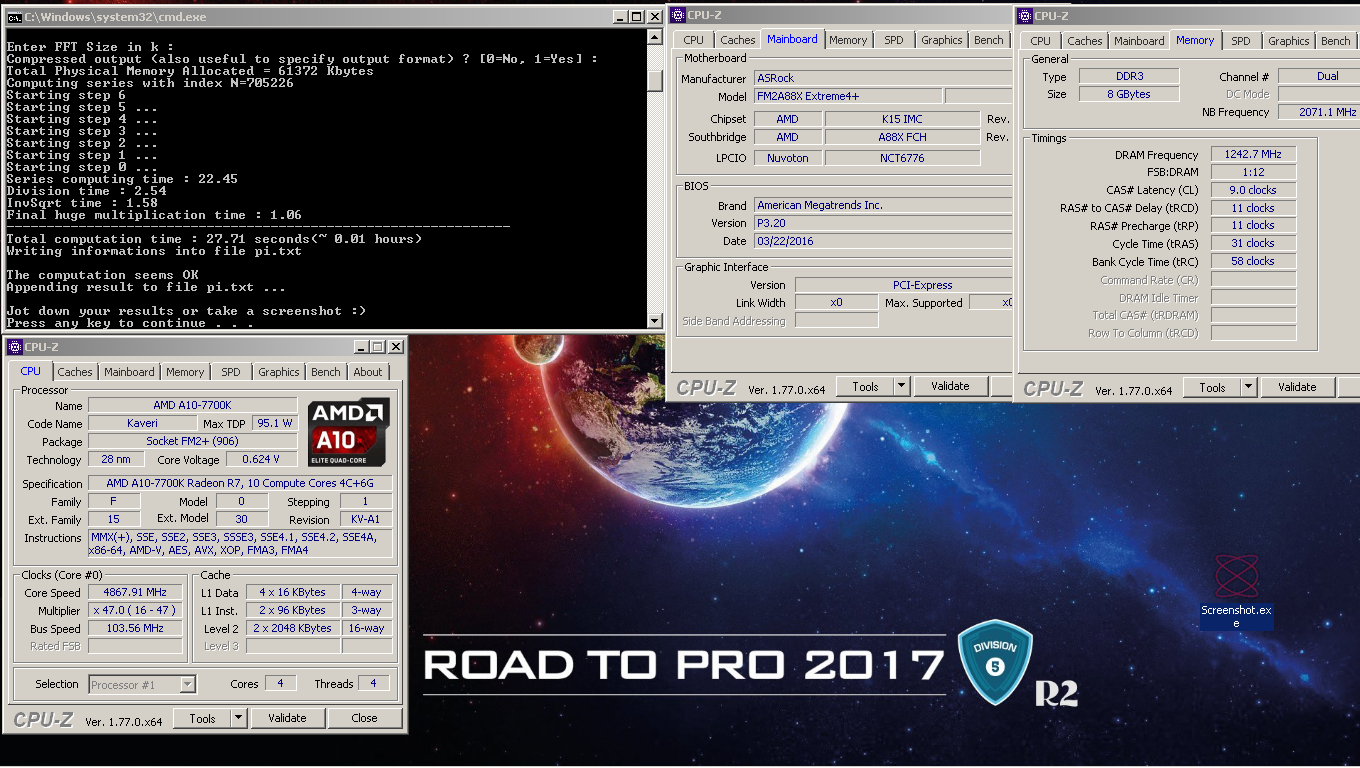Select Mainboard tab in Memory window
Viewport: 1360px width, 768px height.
tap(1140, 41)
